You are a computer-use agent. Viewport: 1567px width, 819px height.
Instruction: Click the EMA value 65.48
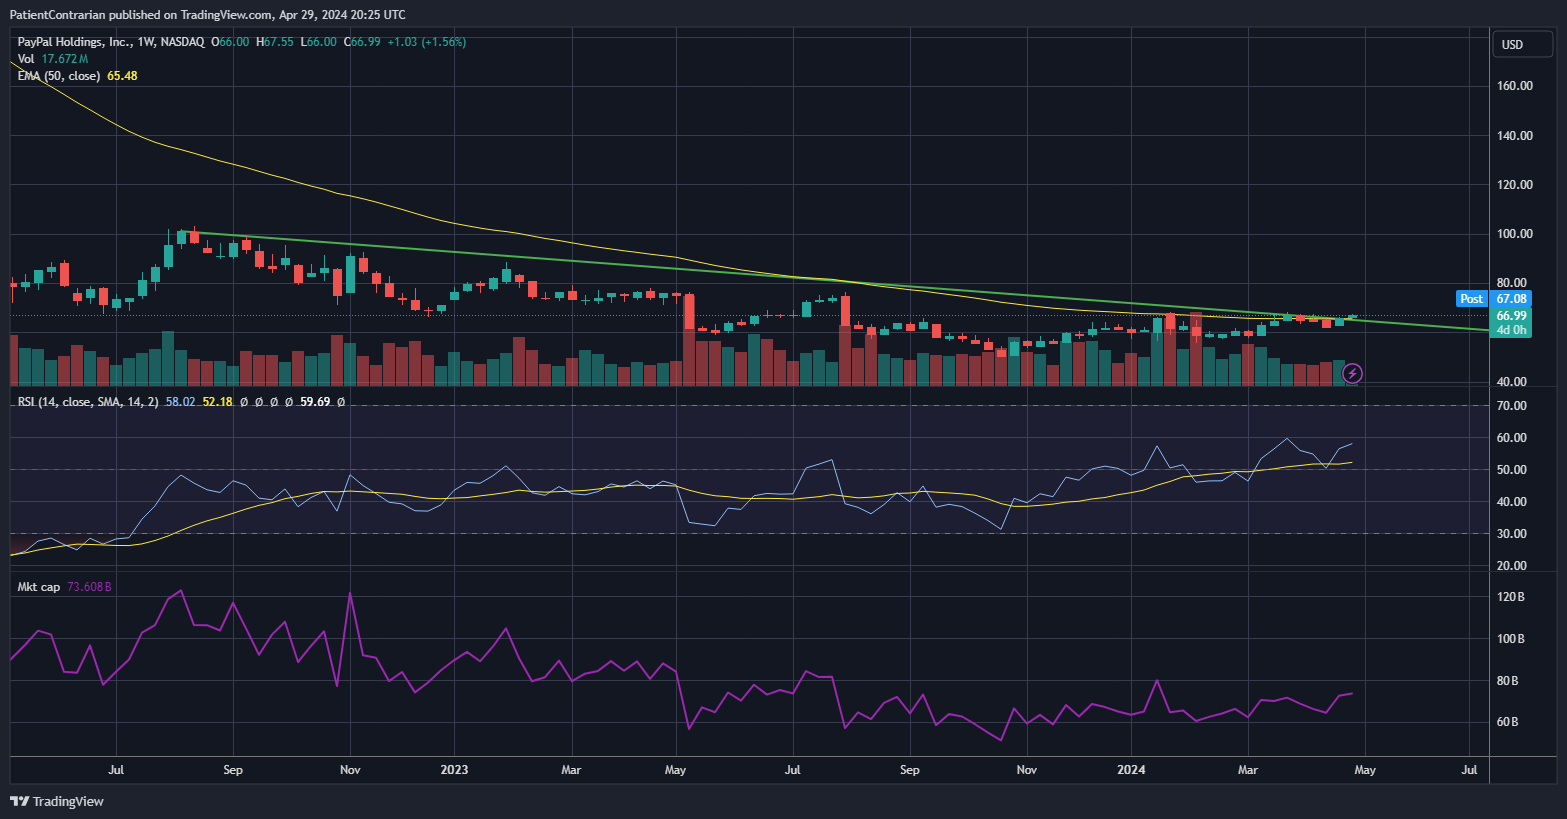[122, 76]
